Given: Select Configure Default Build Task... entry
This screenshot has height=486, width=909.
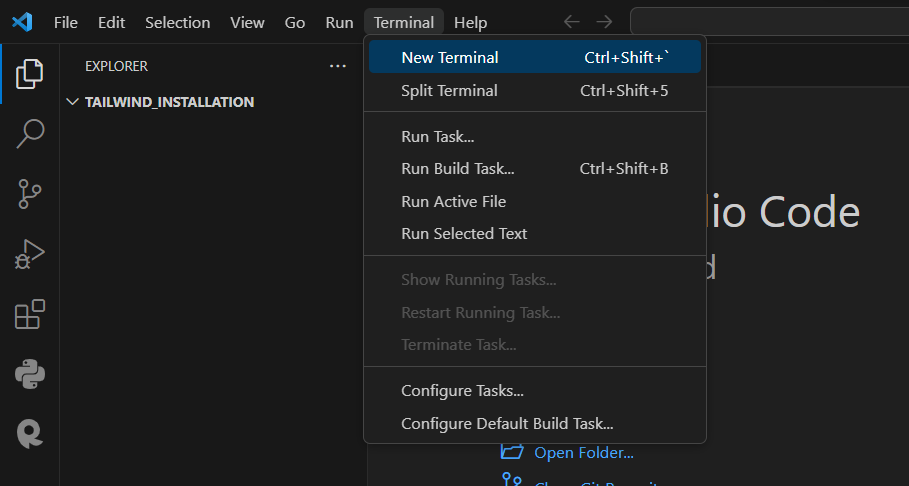Looking at the screenshot, I should point(535,423).
